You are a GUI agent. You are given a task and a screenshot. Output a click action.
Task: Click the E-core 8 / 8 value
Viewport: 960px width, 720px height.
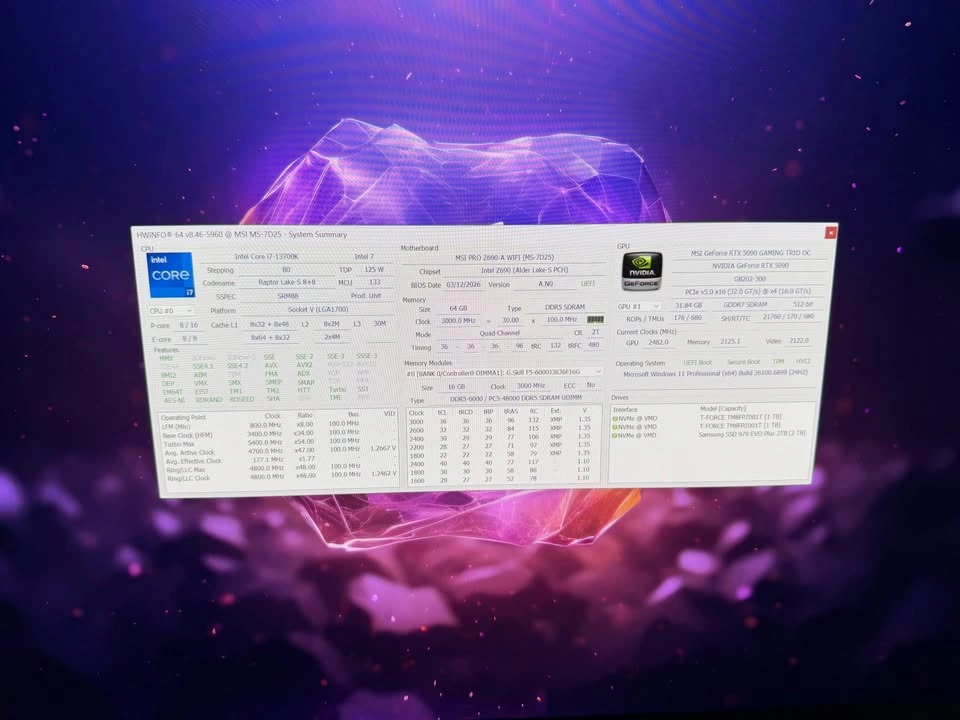190,339
